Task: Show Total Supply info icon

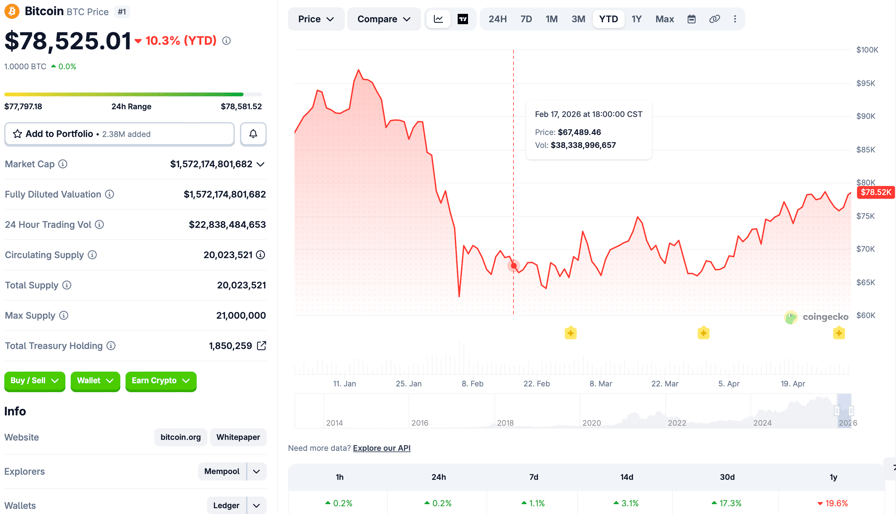Action: tap(67, 285)
